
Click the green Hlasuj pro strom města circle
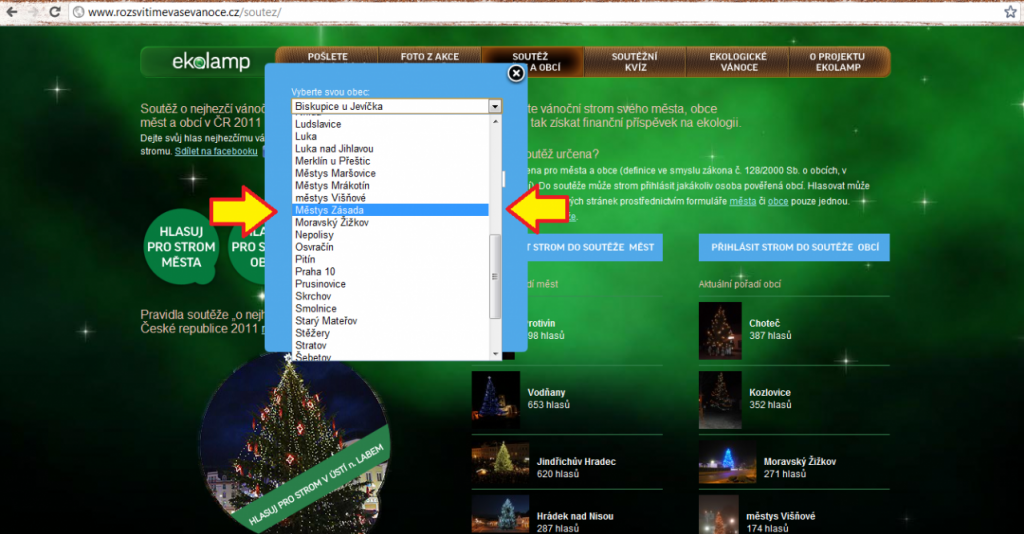tap(181, 247)
